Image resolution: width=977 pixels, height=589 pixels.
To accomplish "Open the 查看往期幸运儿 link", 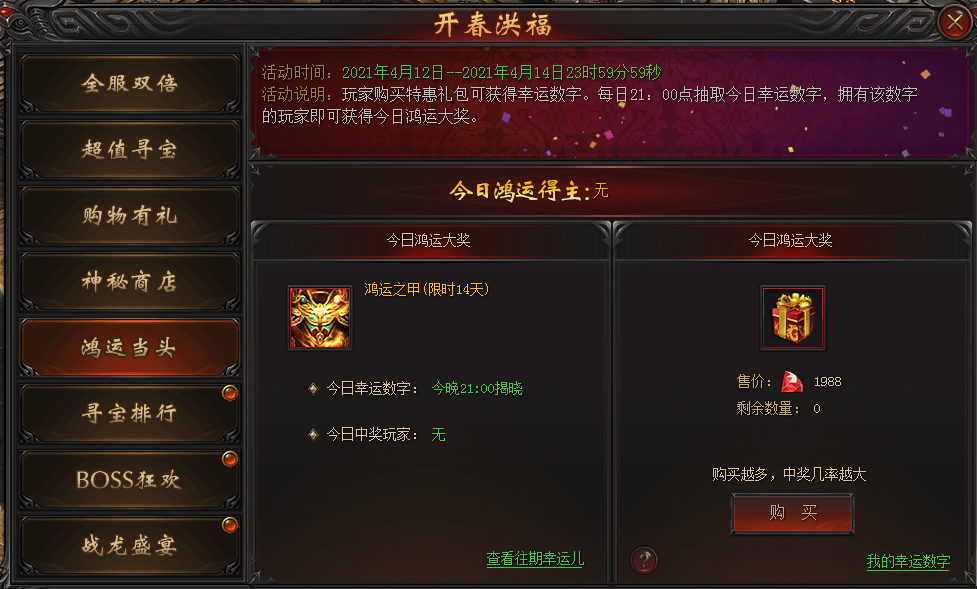I will pos(535,558).
